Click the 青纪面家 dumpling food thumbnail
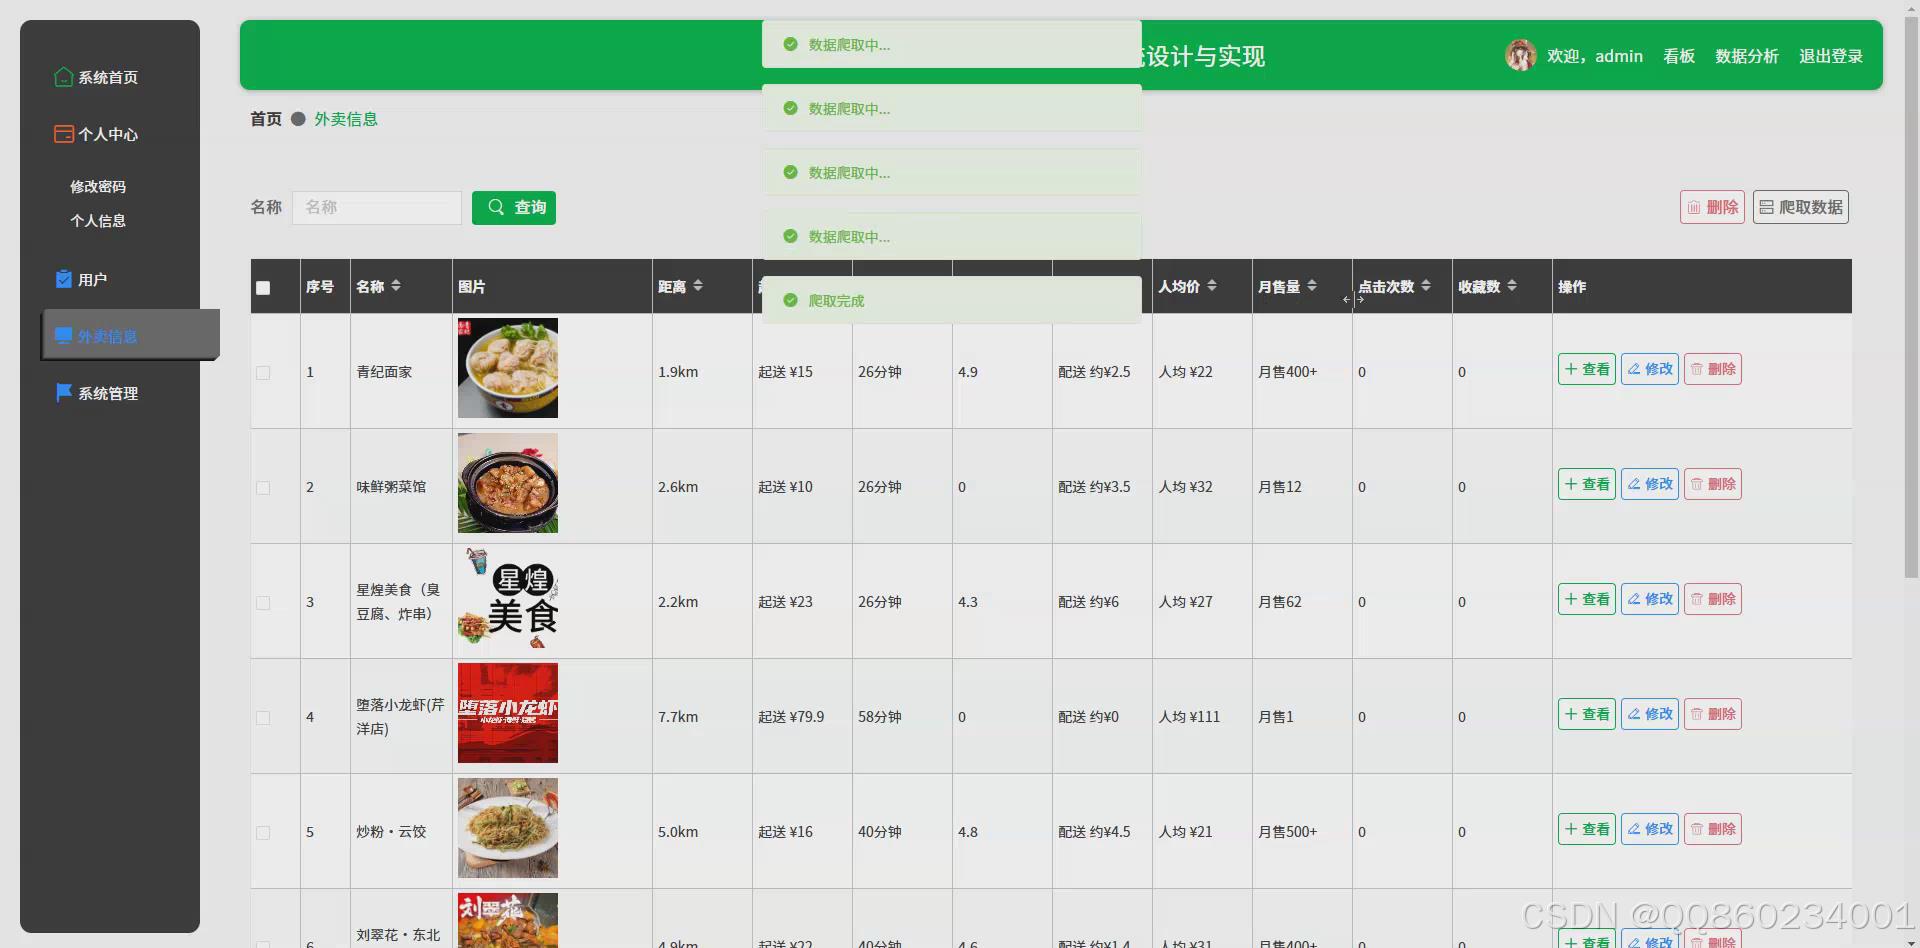Image resolution: width=1920 pixels, height=948 pixels. click(508, 368)
